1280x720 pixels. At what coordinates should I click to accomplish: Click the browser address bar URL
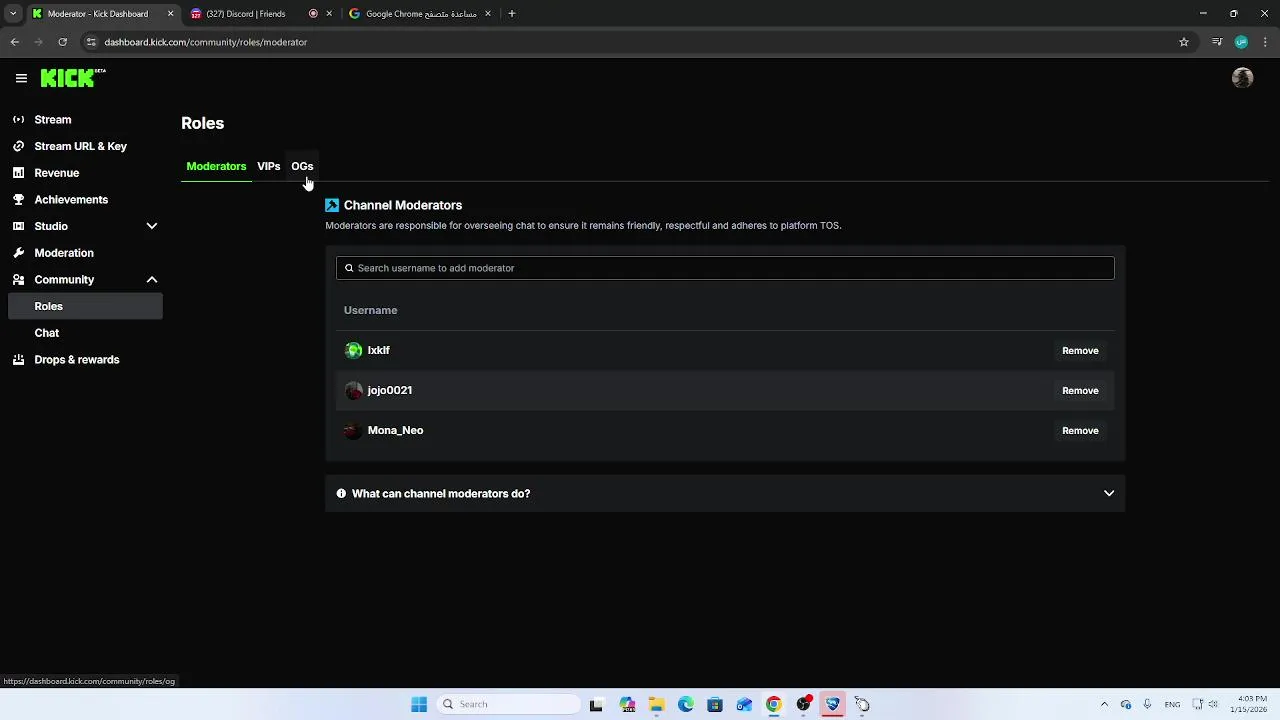click(x=205, y=42)
